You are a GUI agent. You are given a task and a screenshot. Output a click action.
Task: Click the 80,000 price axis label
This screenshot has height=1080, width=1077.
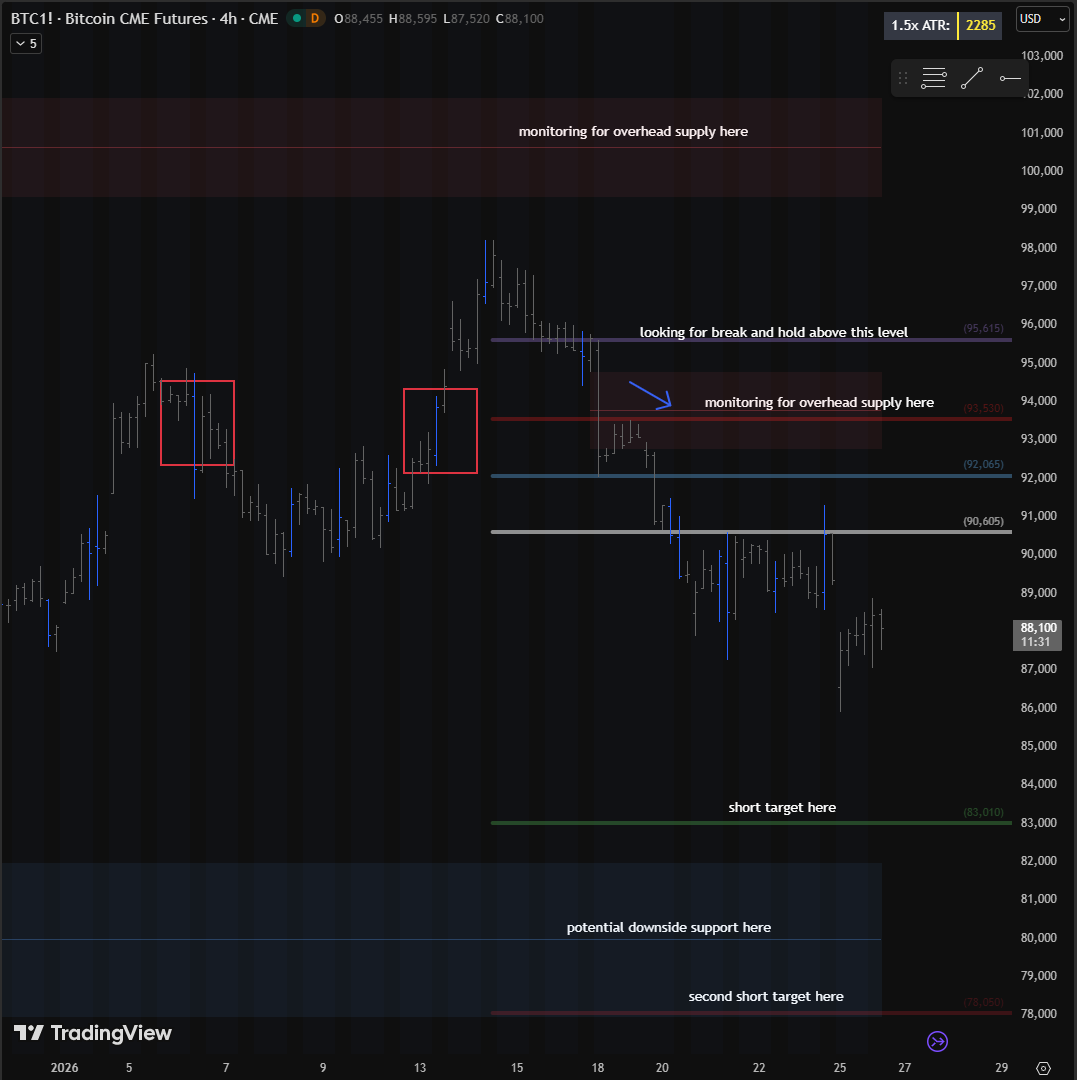click(x=1038, y=937)
